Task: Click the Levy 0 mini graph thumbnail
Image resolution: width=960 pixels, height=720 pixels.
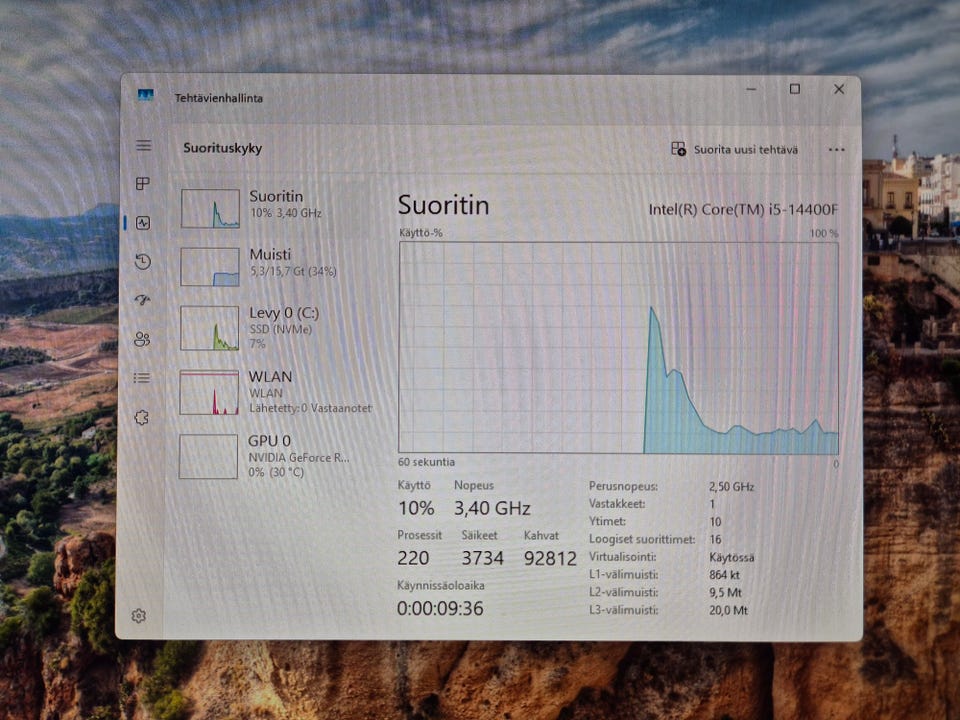Action: coord(209,328)
